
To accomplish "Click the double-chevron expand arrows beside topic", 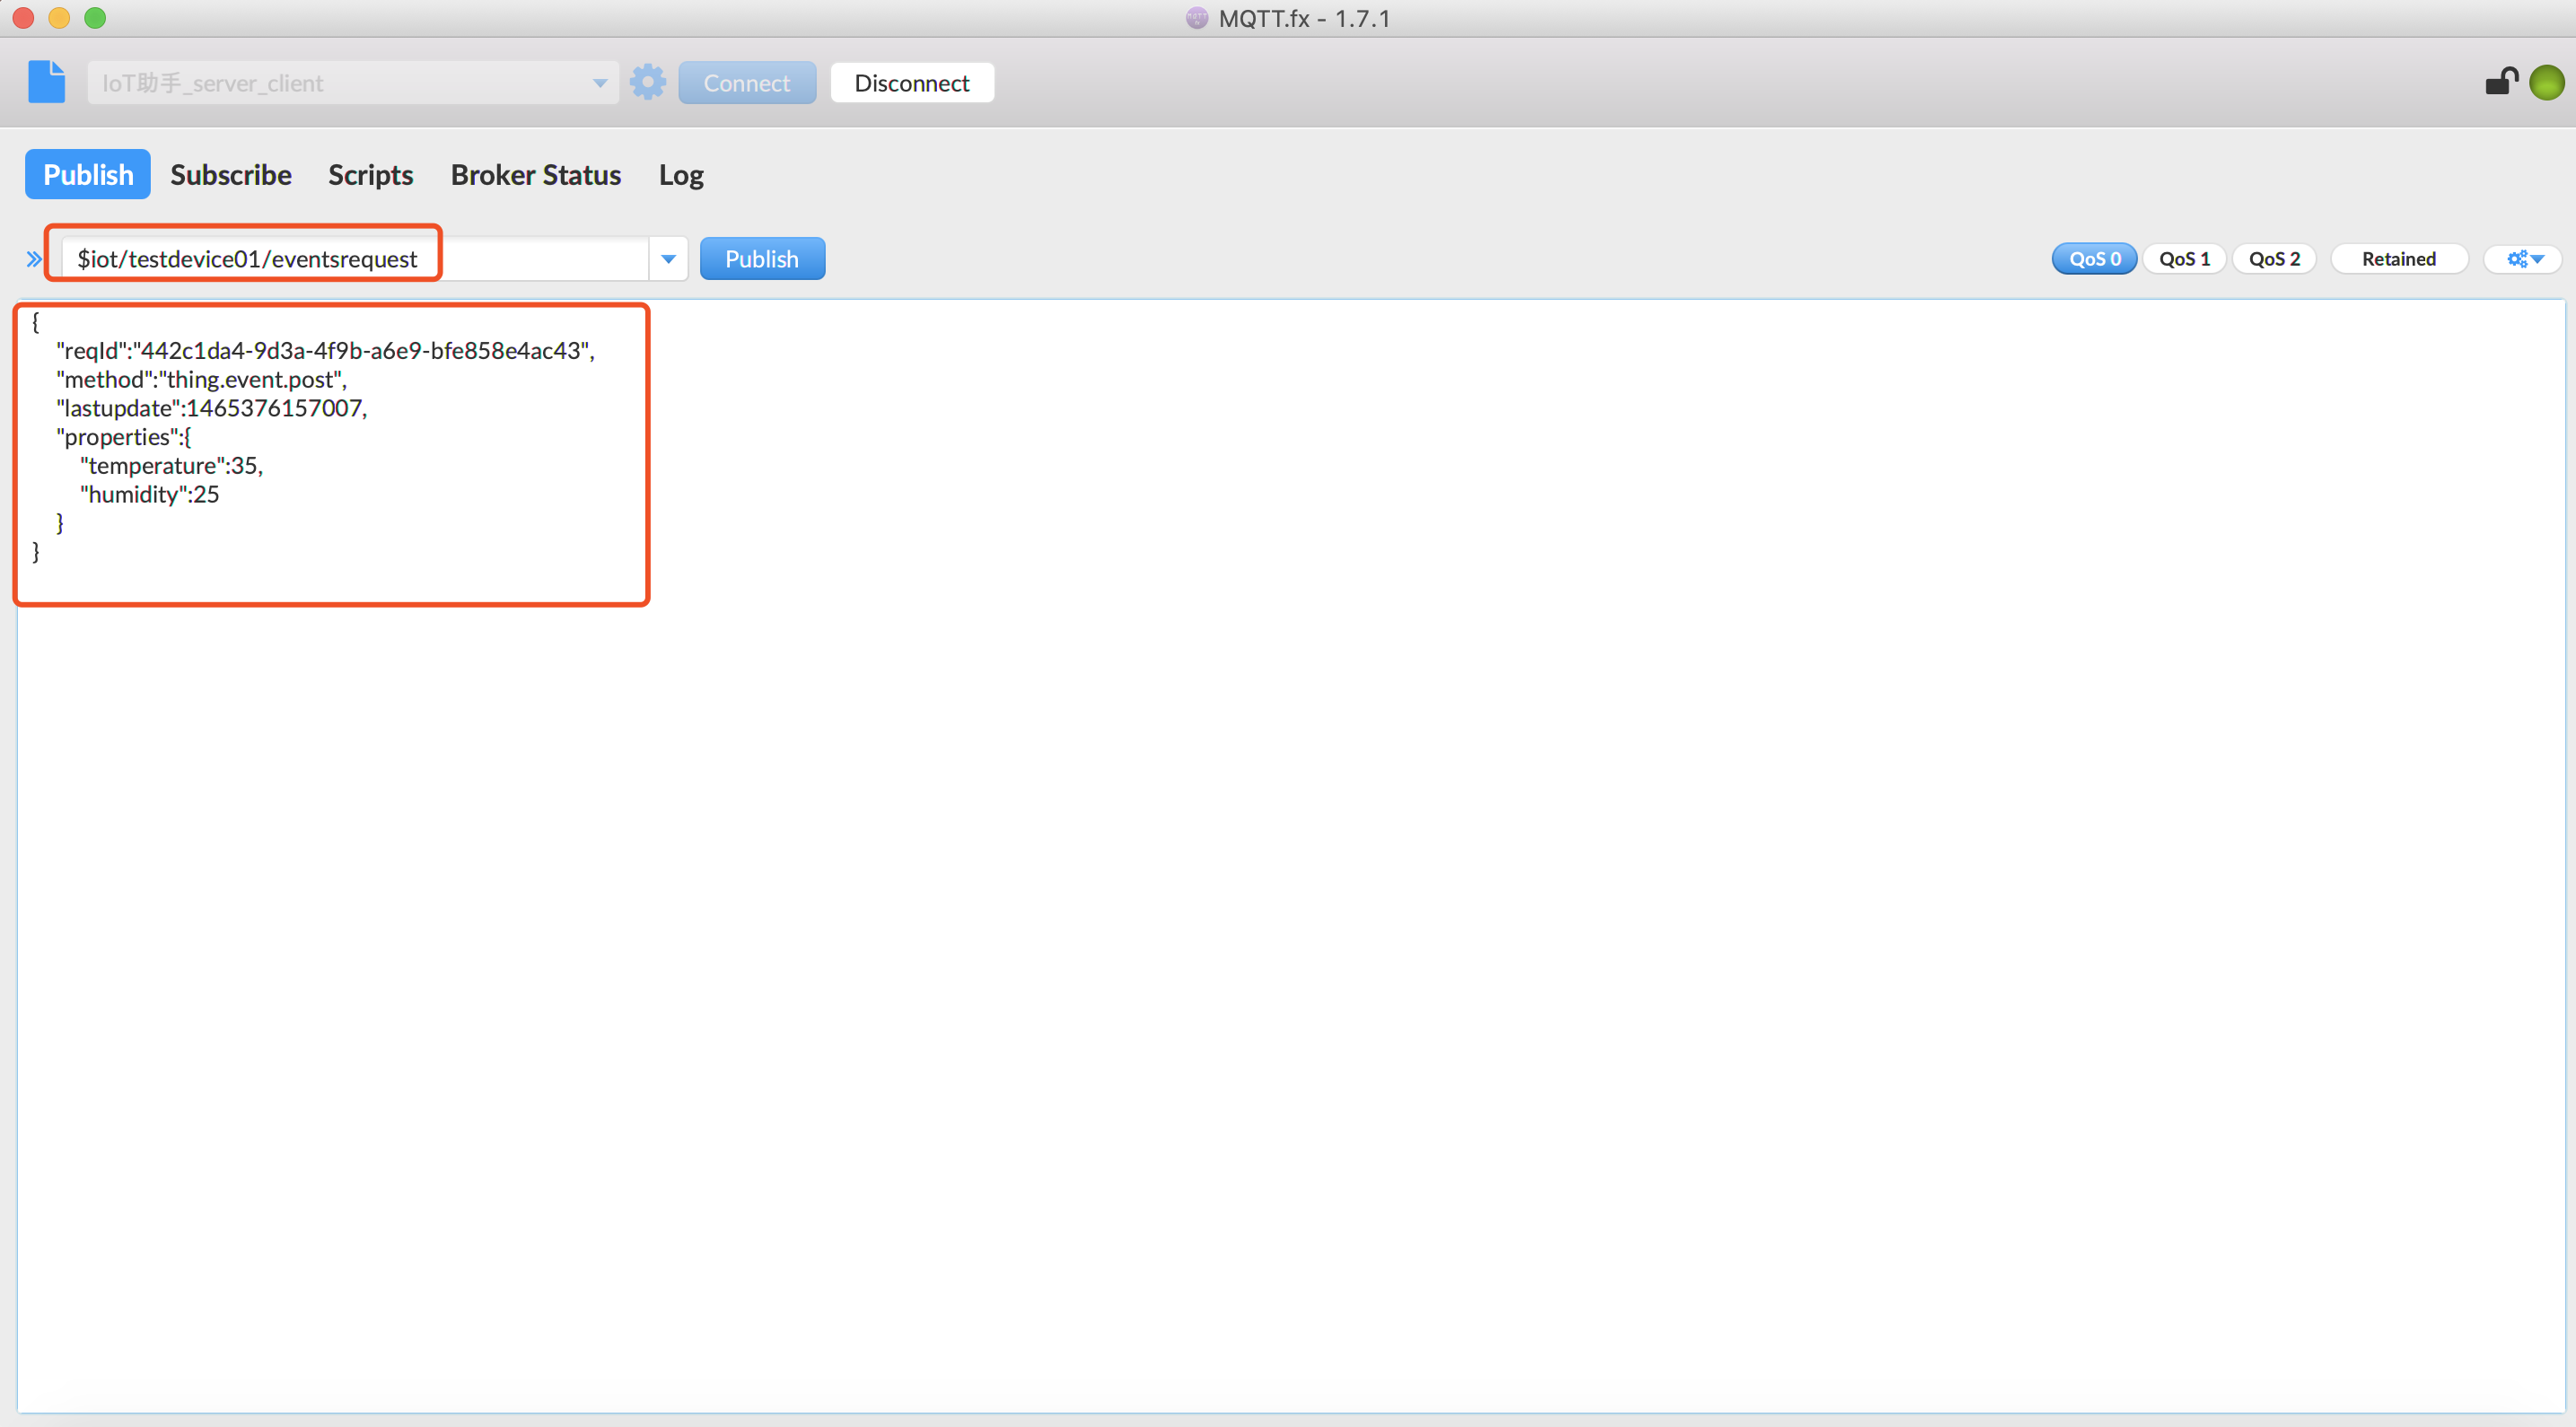I will [34, 259].
